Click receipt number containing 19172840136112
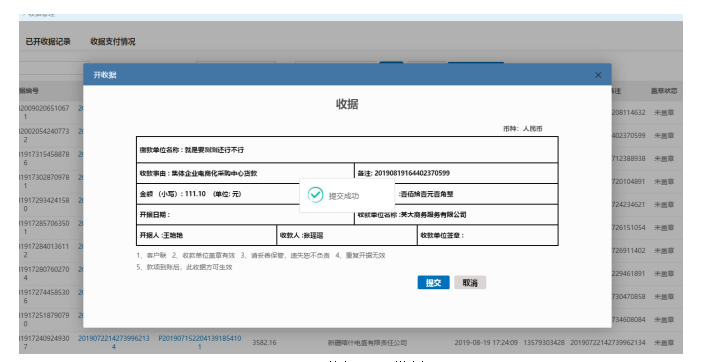Screen dimensions: 714x362 tap(44, 250)
